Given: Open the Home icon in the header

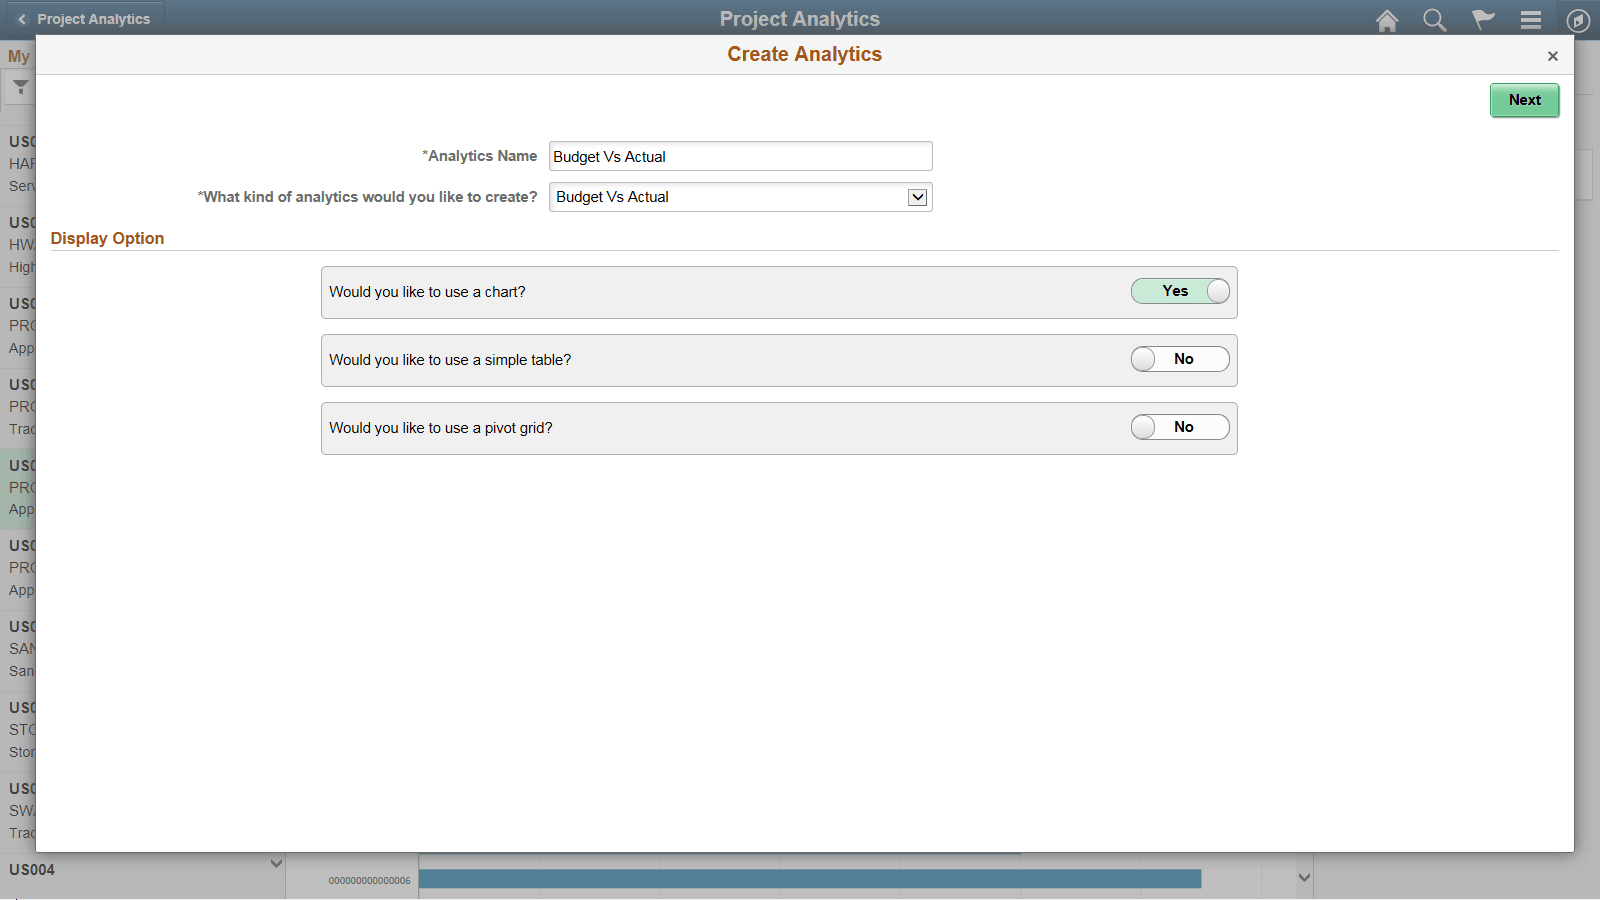Looking at the screenshot, I should pyautogui.click(x=1387, y=19).
